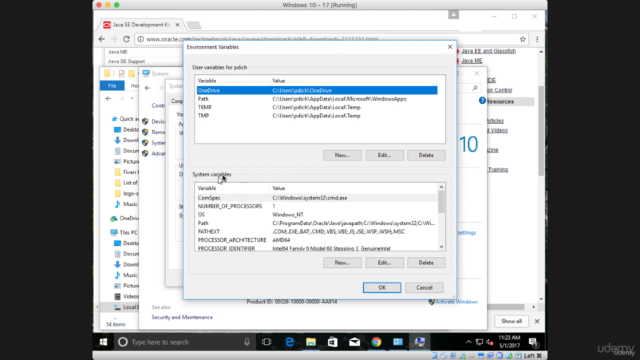This screenshot has height=360, width=640.
Task: Click Delete under user variables
Action: tap(426, 155)
